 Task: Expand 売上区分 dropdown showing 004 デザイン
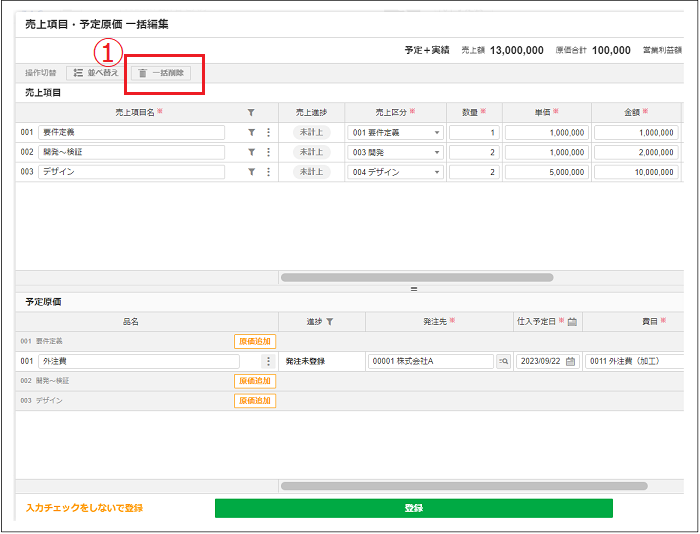tap(437, 172)
